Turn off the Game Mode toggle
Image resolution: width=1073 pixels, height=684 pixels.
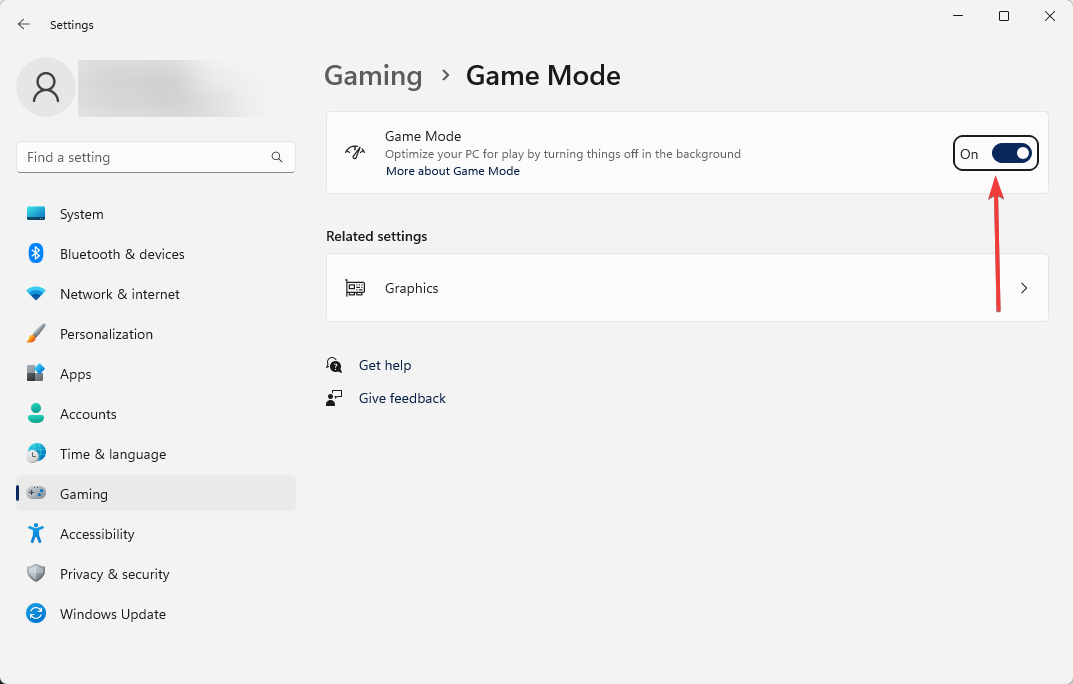click(1010, 153)
